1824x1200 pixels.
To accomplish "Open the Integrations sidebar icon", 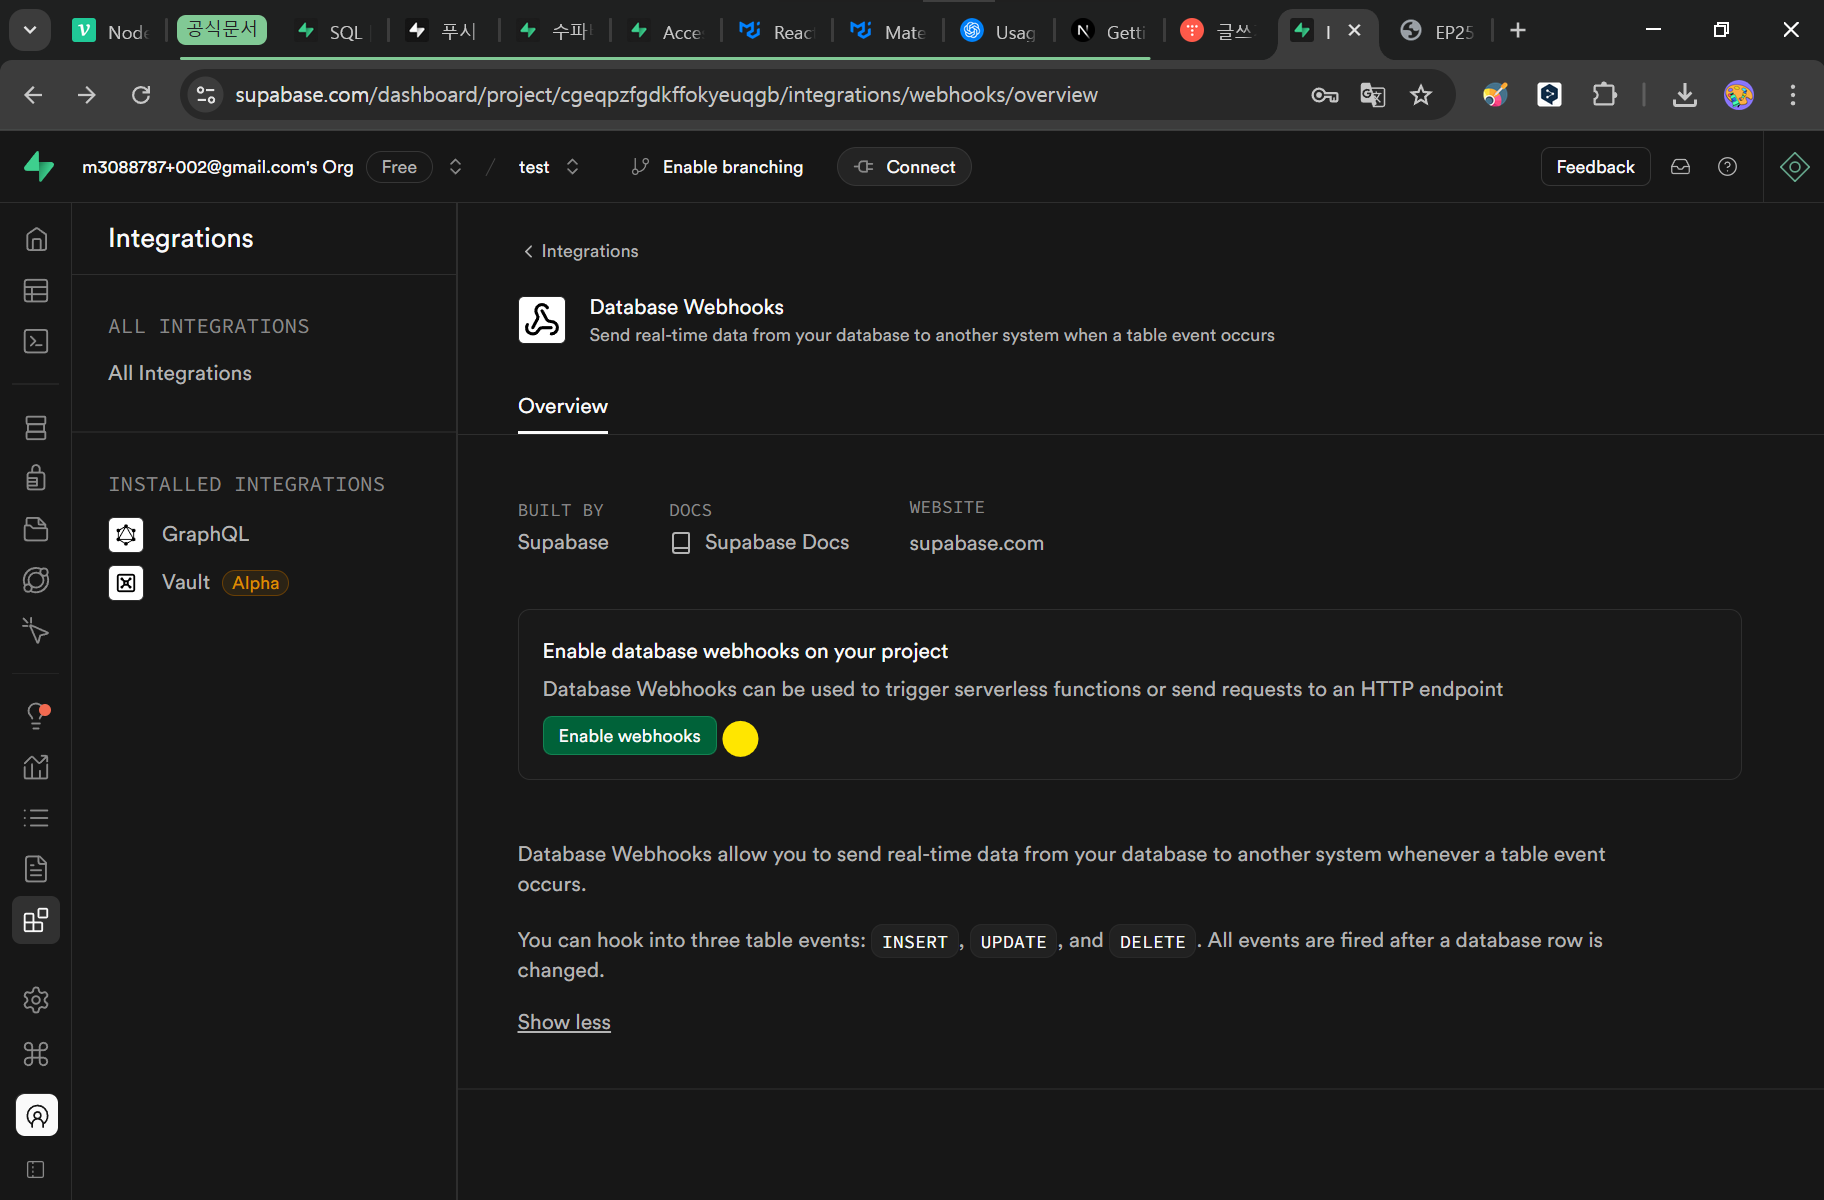I will [x=36, y=920].
